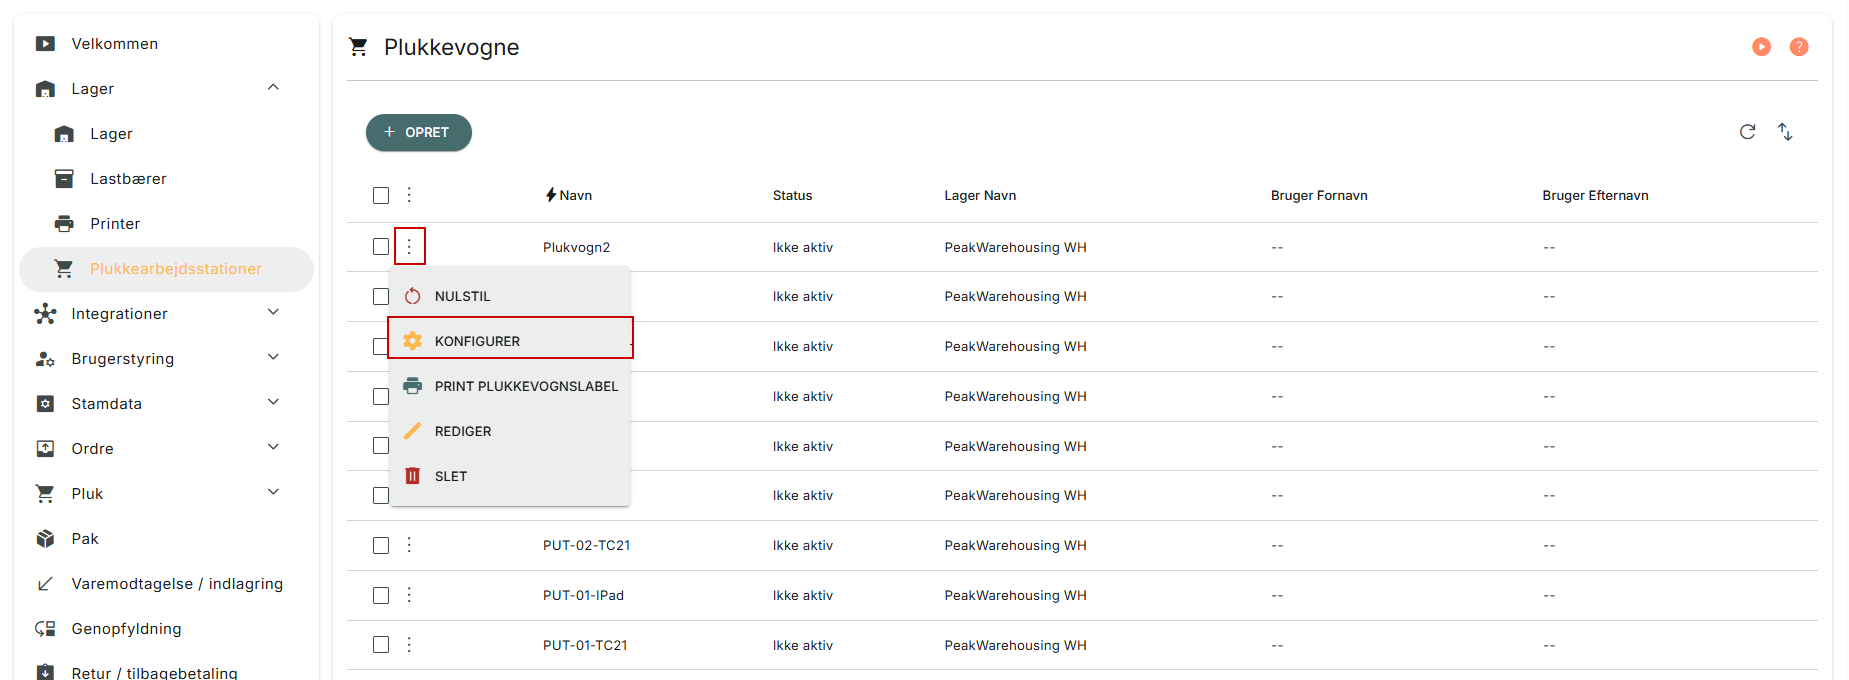Expand the Integrationer sidebar section
The height and width of the screenshot is (680, 1849).
(x=273, y=313)
